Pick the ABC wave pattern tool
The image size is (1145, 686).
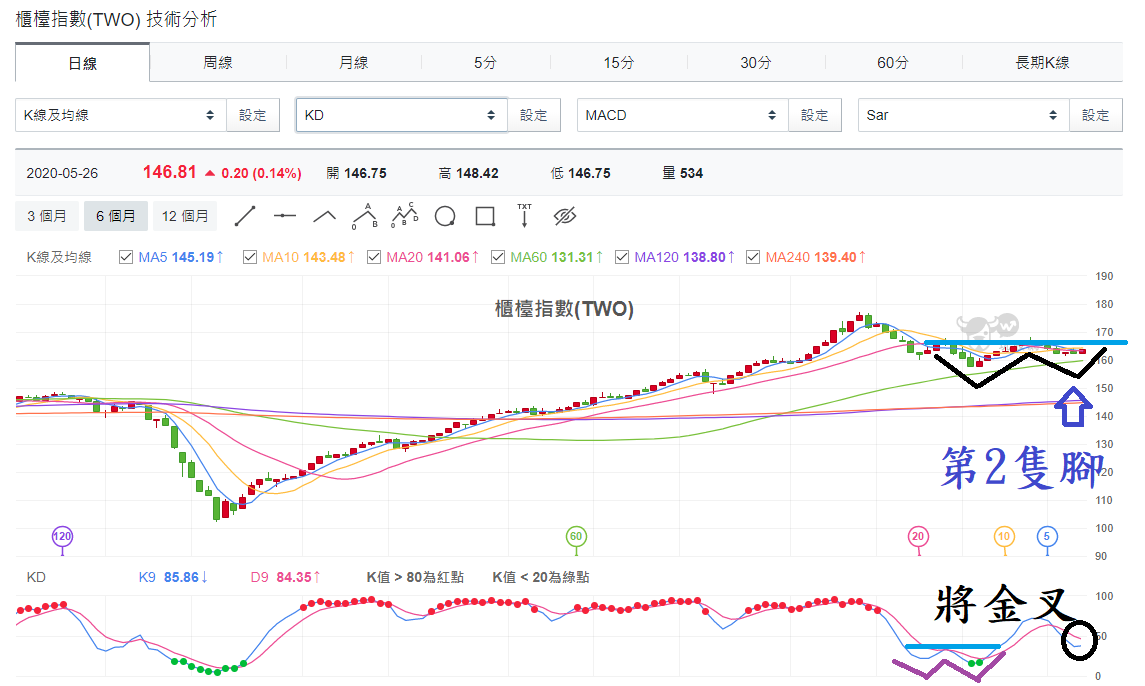pos(364,216)
